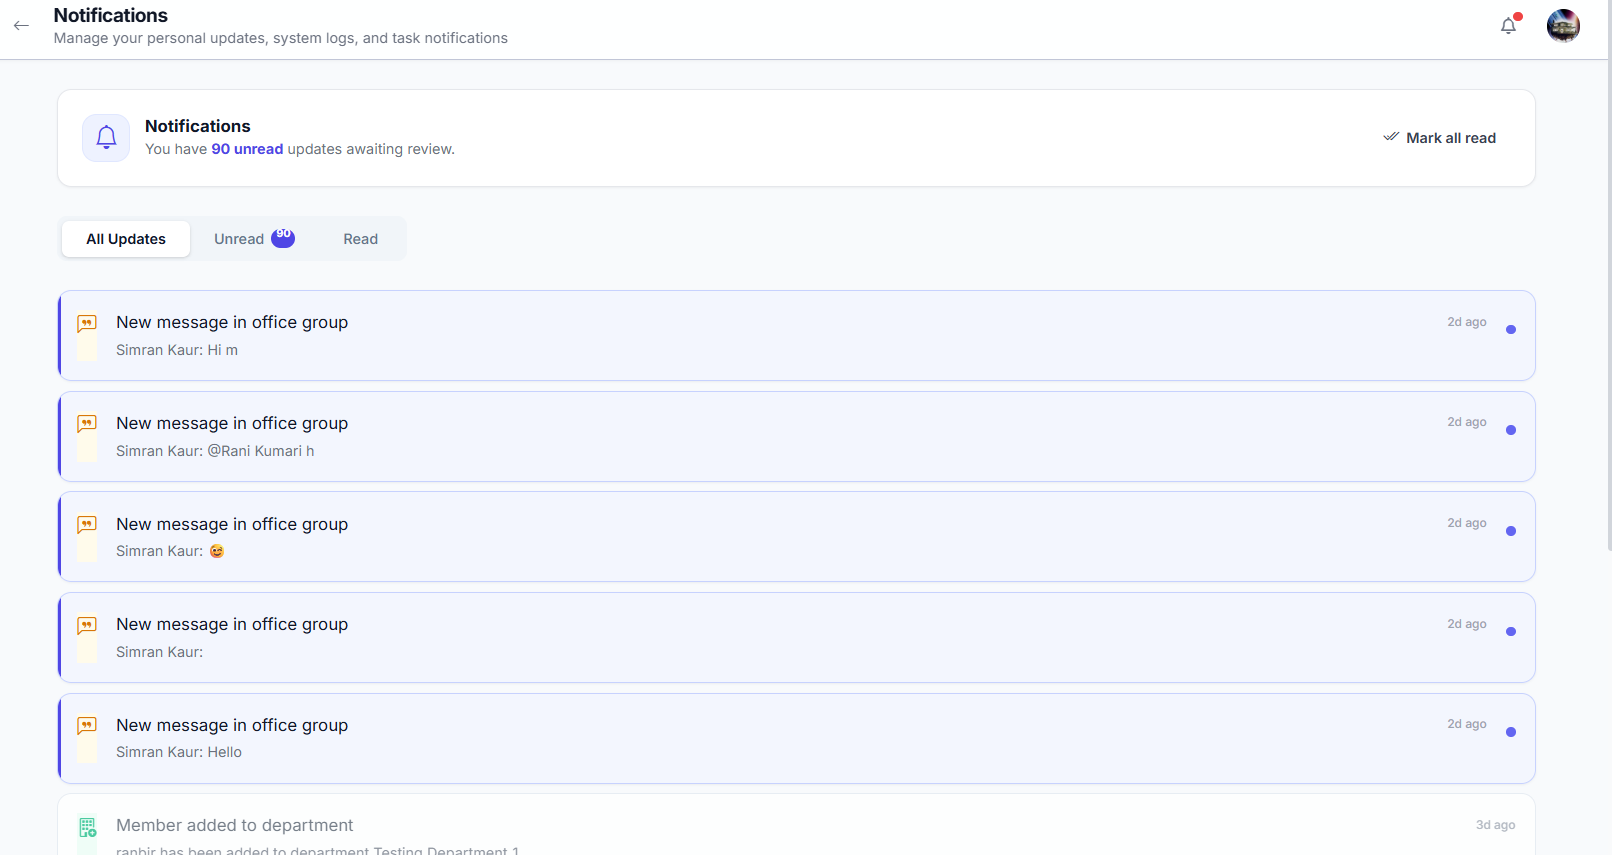Image resolution: width=1612 pixels, height=855 pixels.
Task: Click the "2d ago" timestamp on the Hello notification
Action: (1467, 724)
